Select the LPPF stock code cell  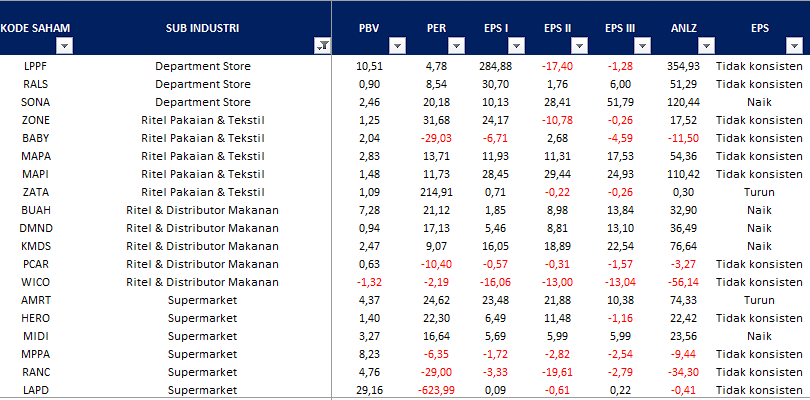pos(36,65)
